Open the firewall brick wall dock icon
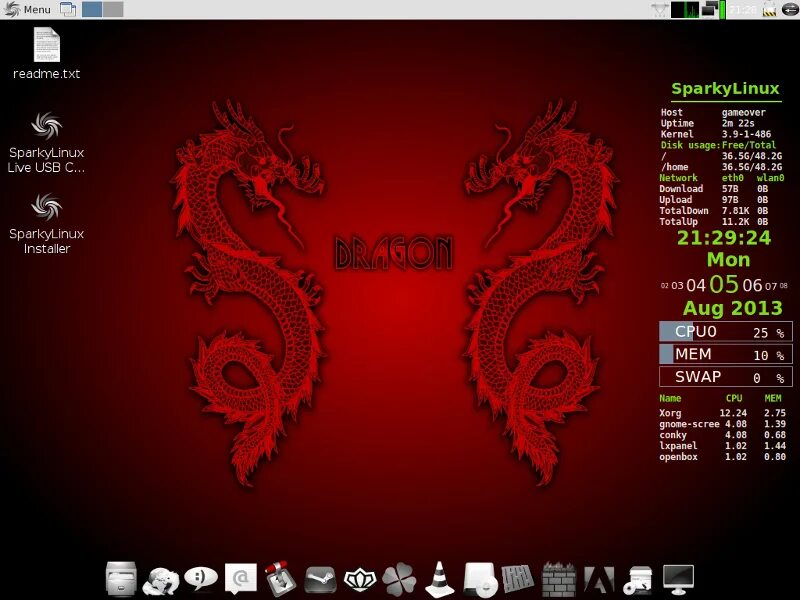This screenshot has width=800, height=600. 559,579
